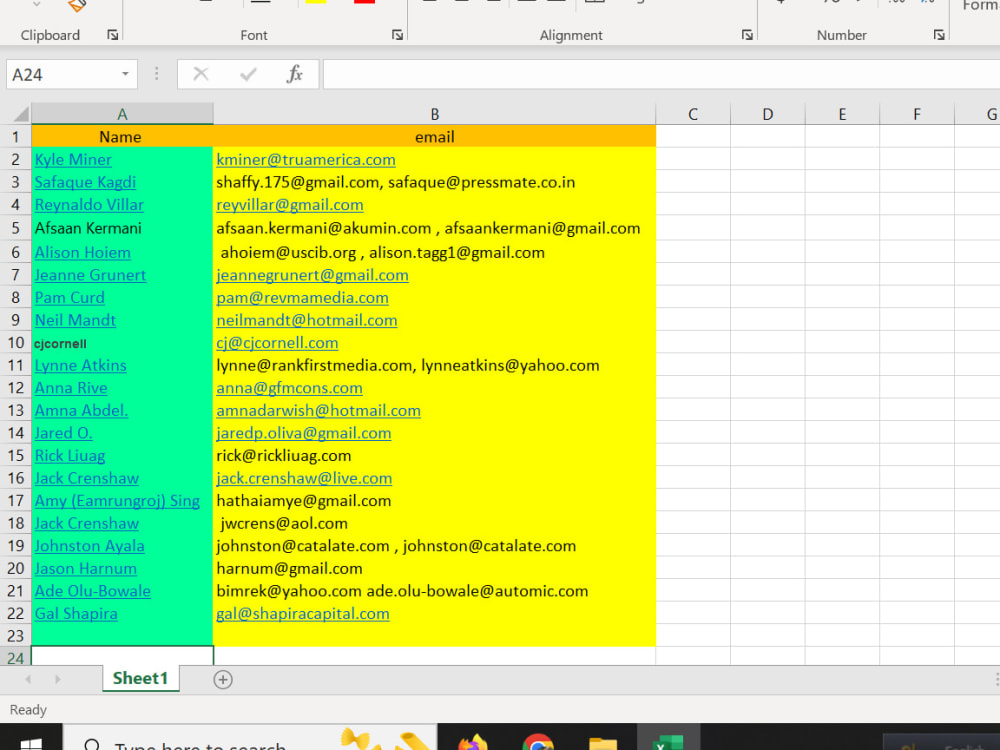Select the active cell A24
The image size is (1000, 750).
[x=122, y=656]
